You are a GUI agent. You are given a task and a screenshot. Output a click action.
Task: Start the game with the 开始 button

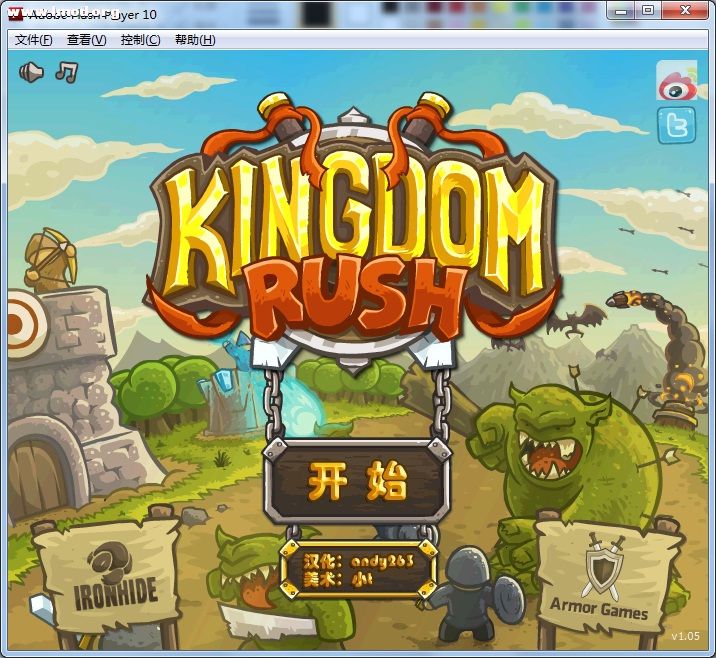point(357,482)
